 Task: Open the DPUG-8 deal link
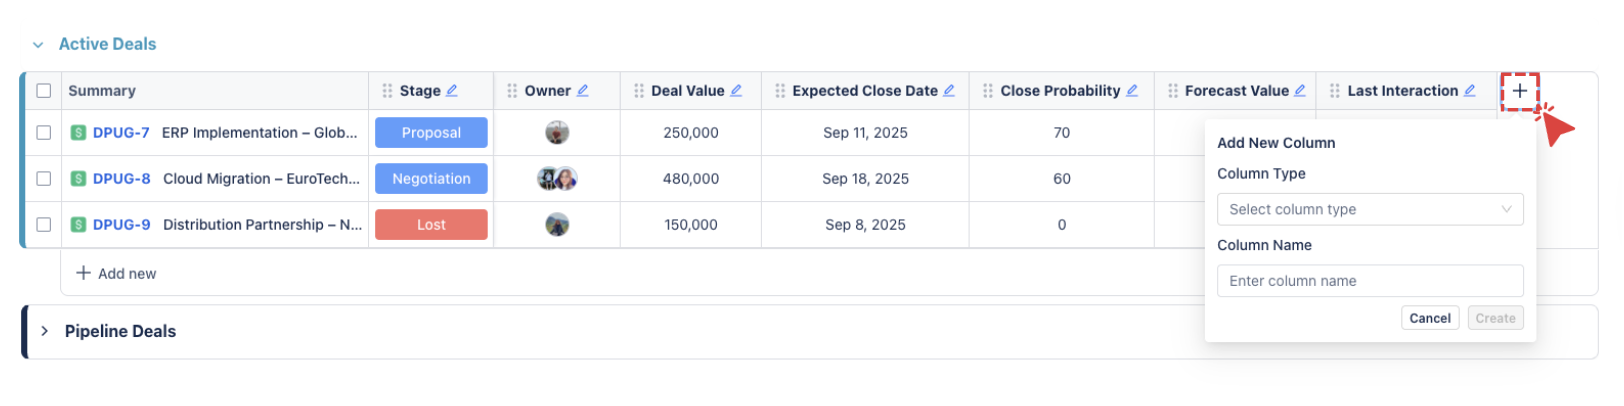(121, 179)
